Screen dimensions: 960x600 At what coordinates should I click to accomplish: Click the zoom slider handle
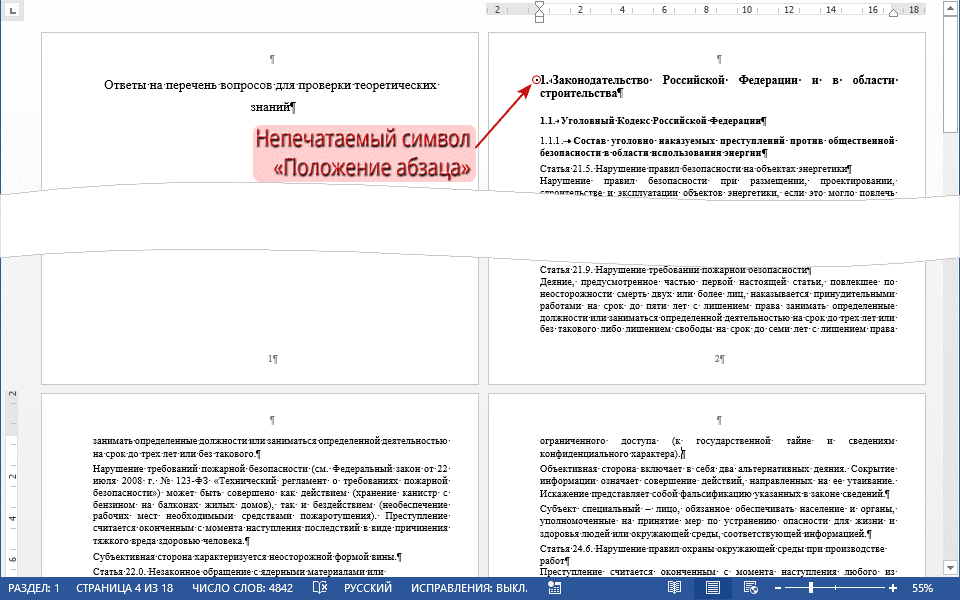pos(810,589)
